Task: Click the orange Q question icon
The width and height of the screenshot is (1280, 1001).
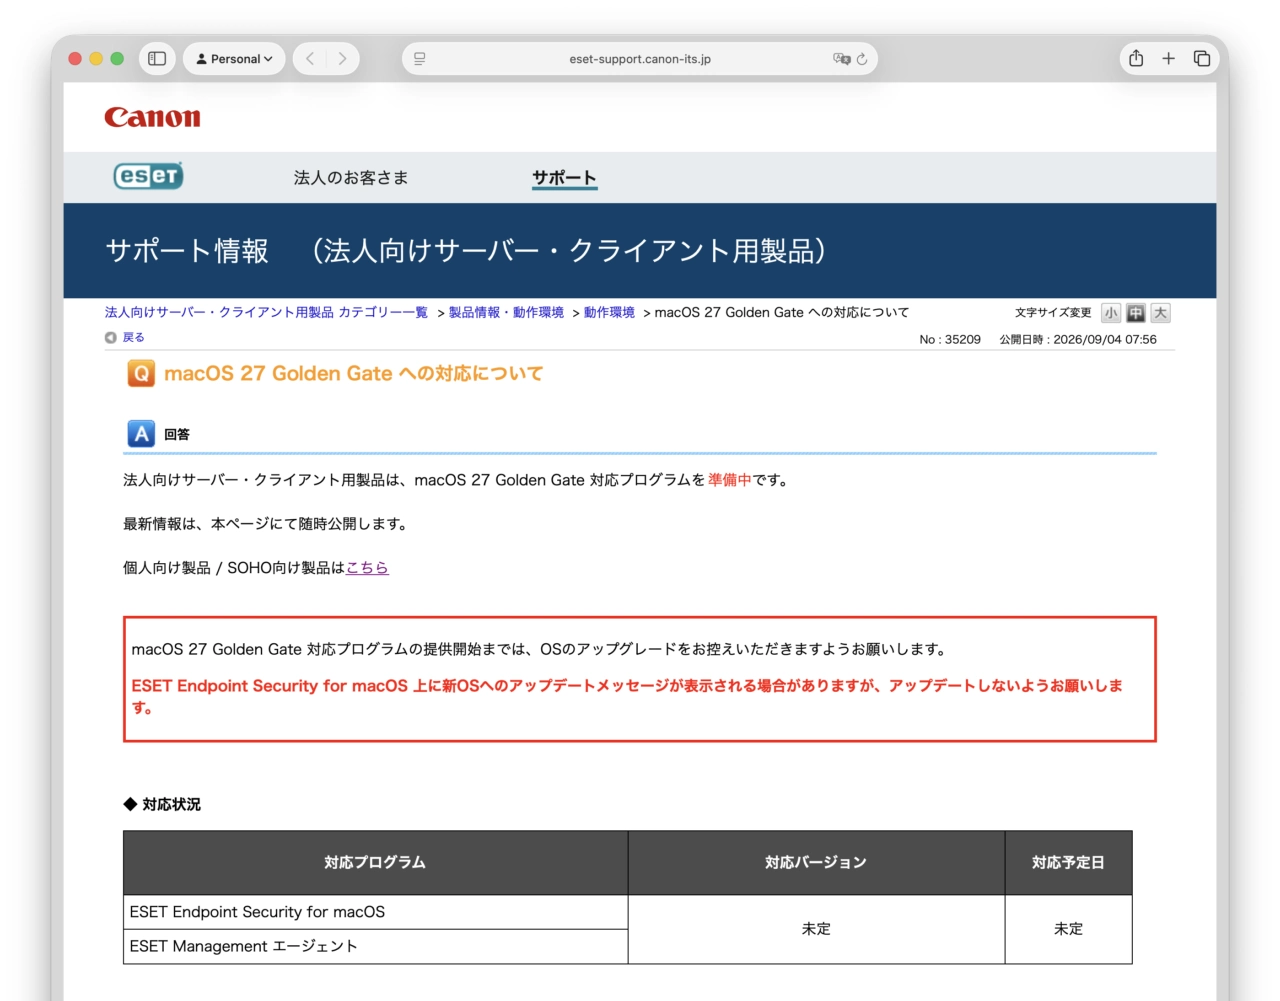Action: click(x=141, y=374)
